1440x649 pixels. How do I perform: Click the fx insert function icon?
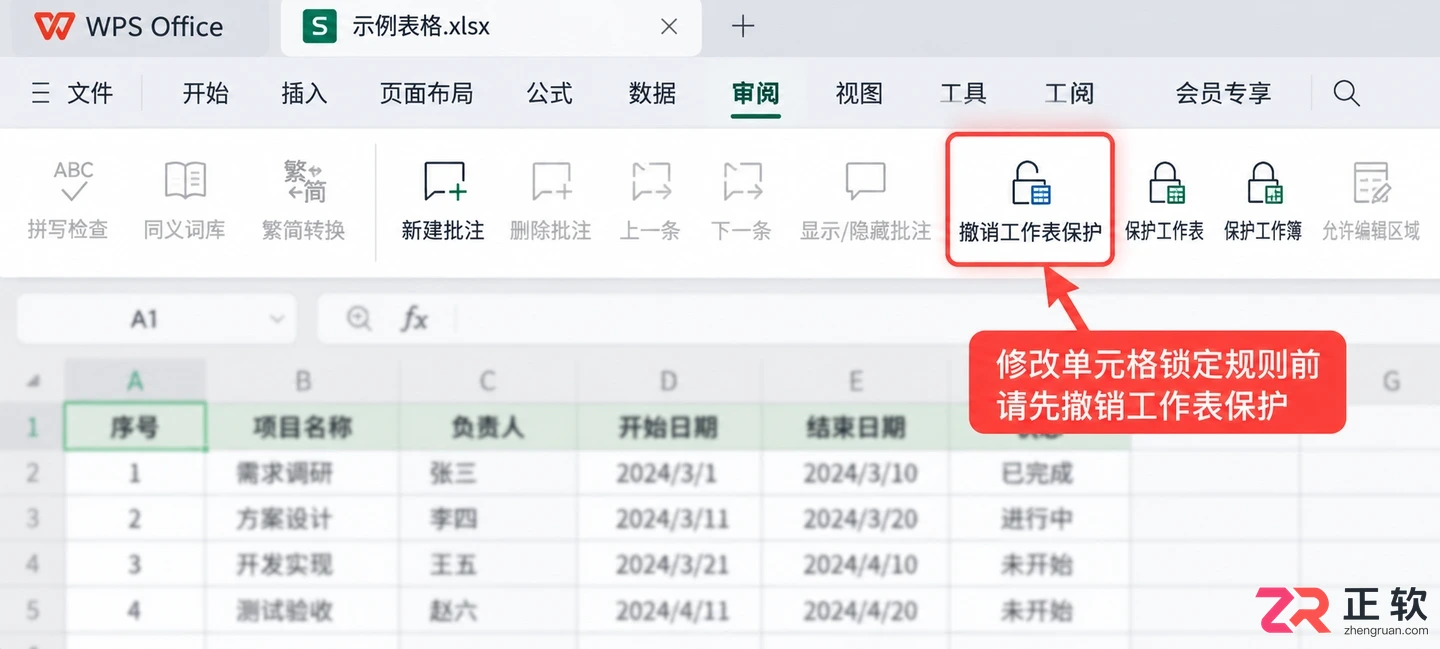click(414, 319)
